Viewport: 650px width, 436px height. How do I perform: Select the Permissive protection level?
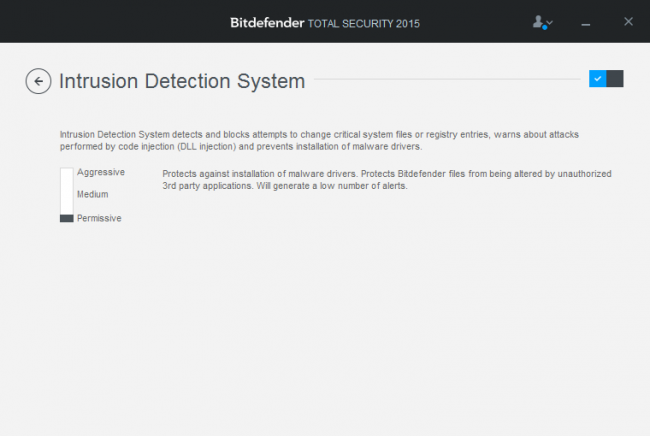99,218
